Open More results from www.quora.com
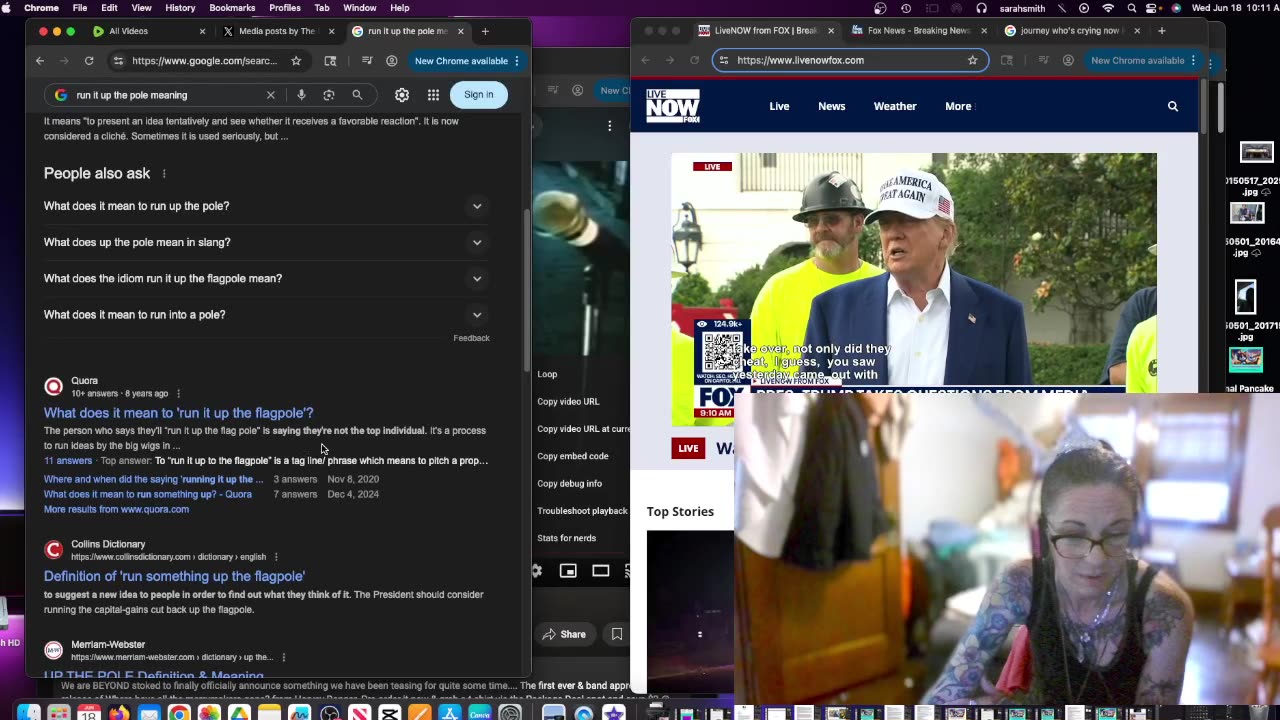Viewport: 1280px width, 720px height. 116,509
